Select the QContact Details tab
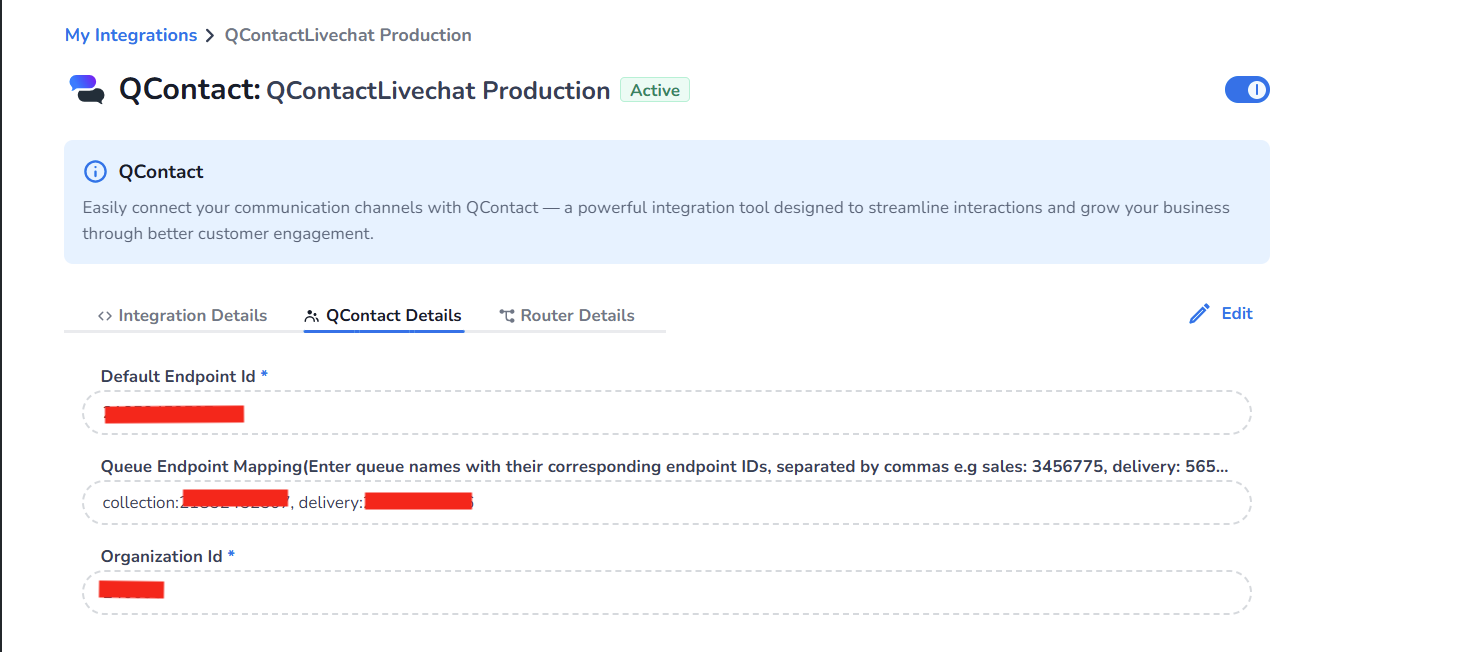The height and width of the screenshot is (652, 1482). [x=393, y=316]
